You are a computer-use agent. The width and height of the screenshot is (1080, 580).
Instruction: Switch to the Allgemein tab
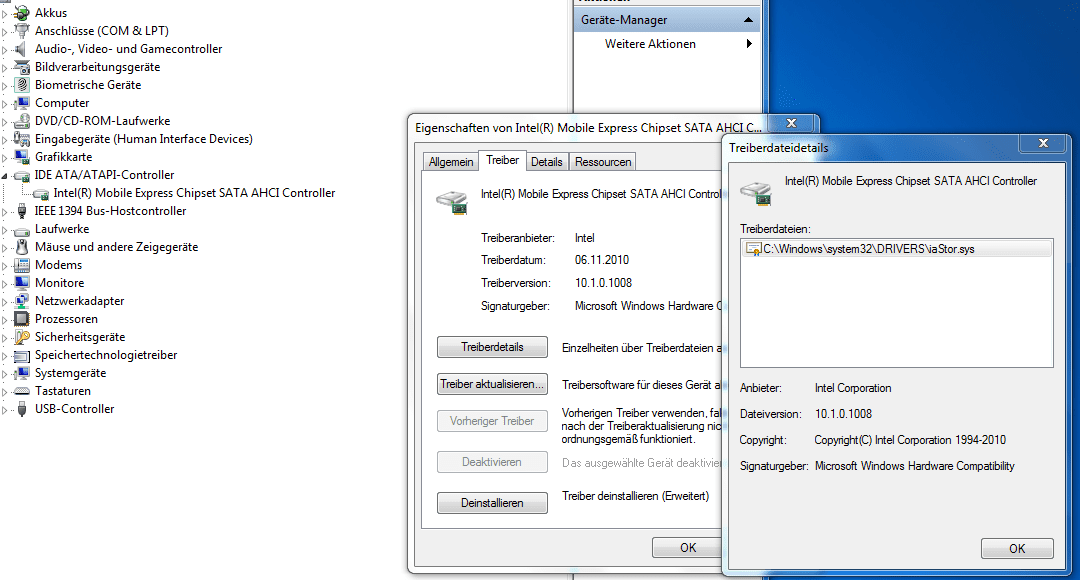point(450,162)
